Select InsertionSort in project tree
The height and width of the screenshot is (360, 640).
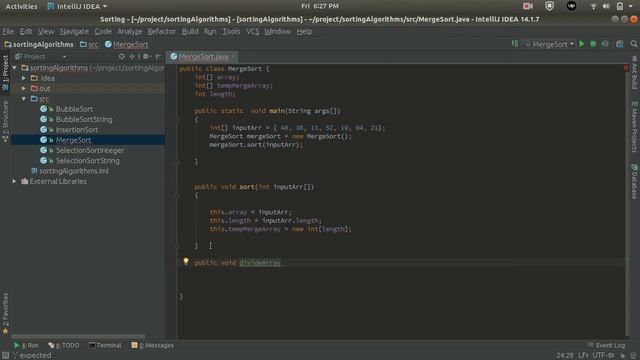coord(77,130)
